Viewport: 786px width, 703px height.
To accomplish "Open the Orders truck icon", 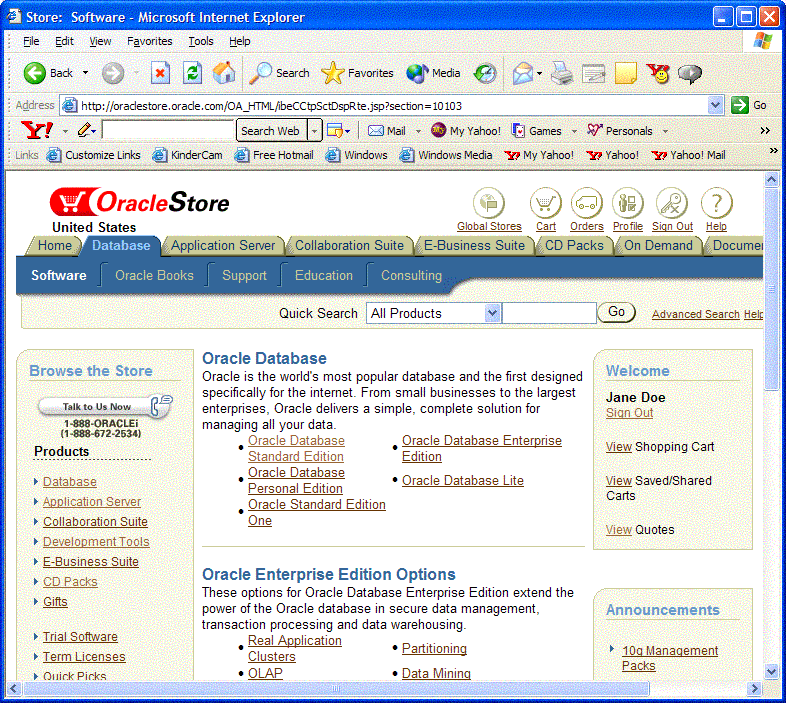I will (x=586, y=203).
